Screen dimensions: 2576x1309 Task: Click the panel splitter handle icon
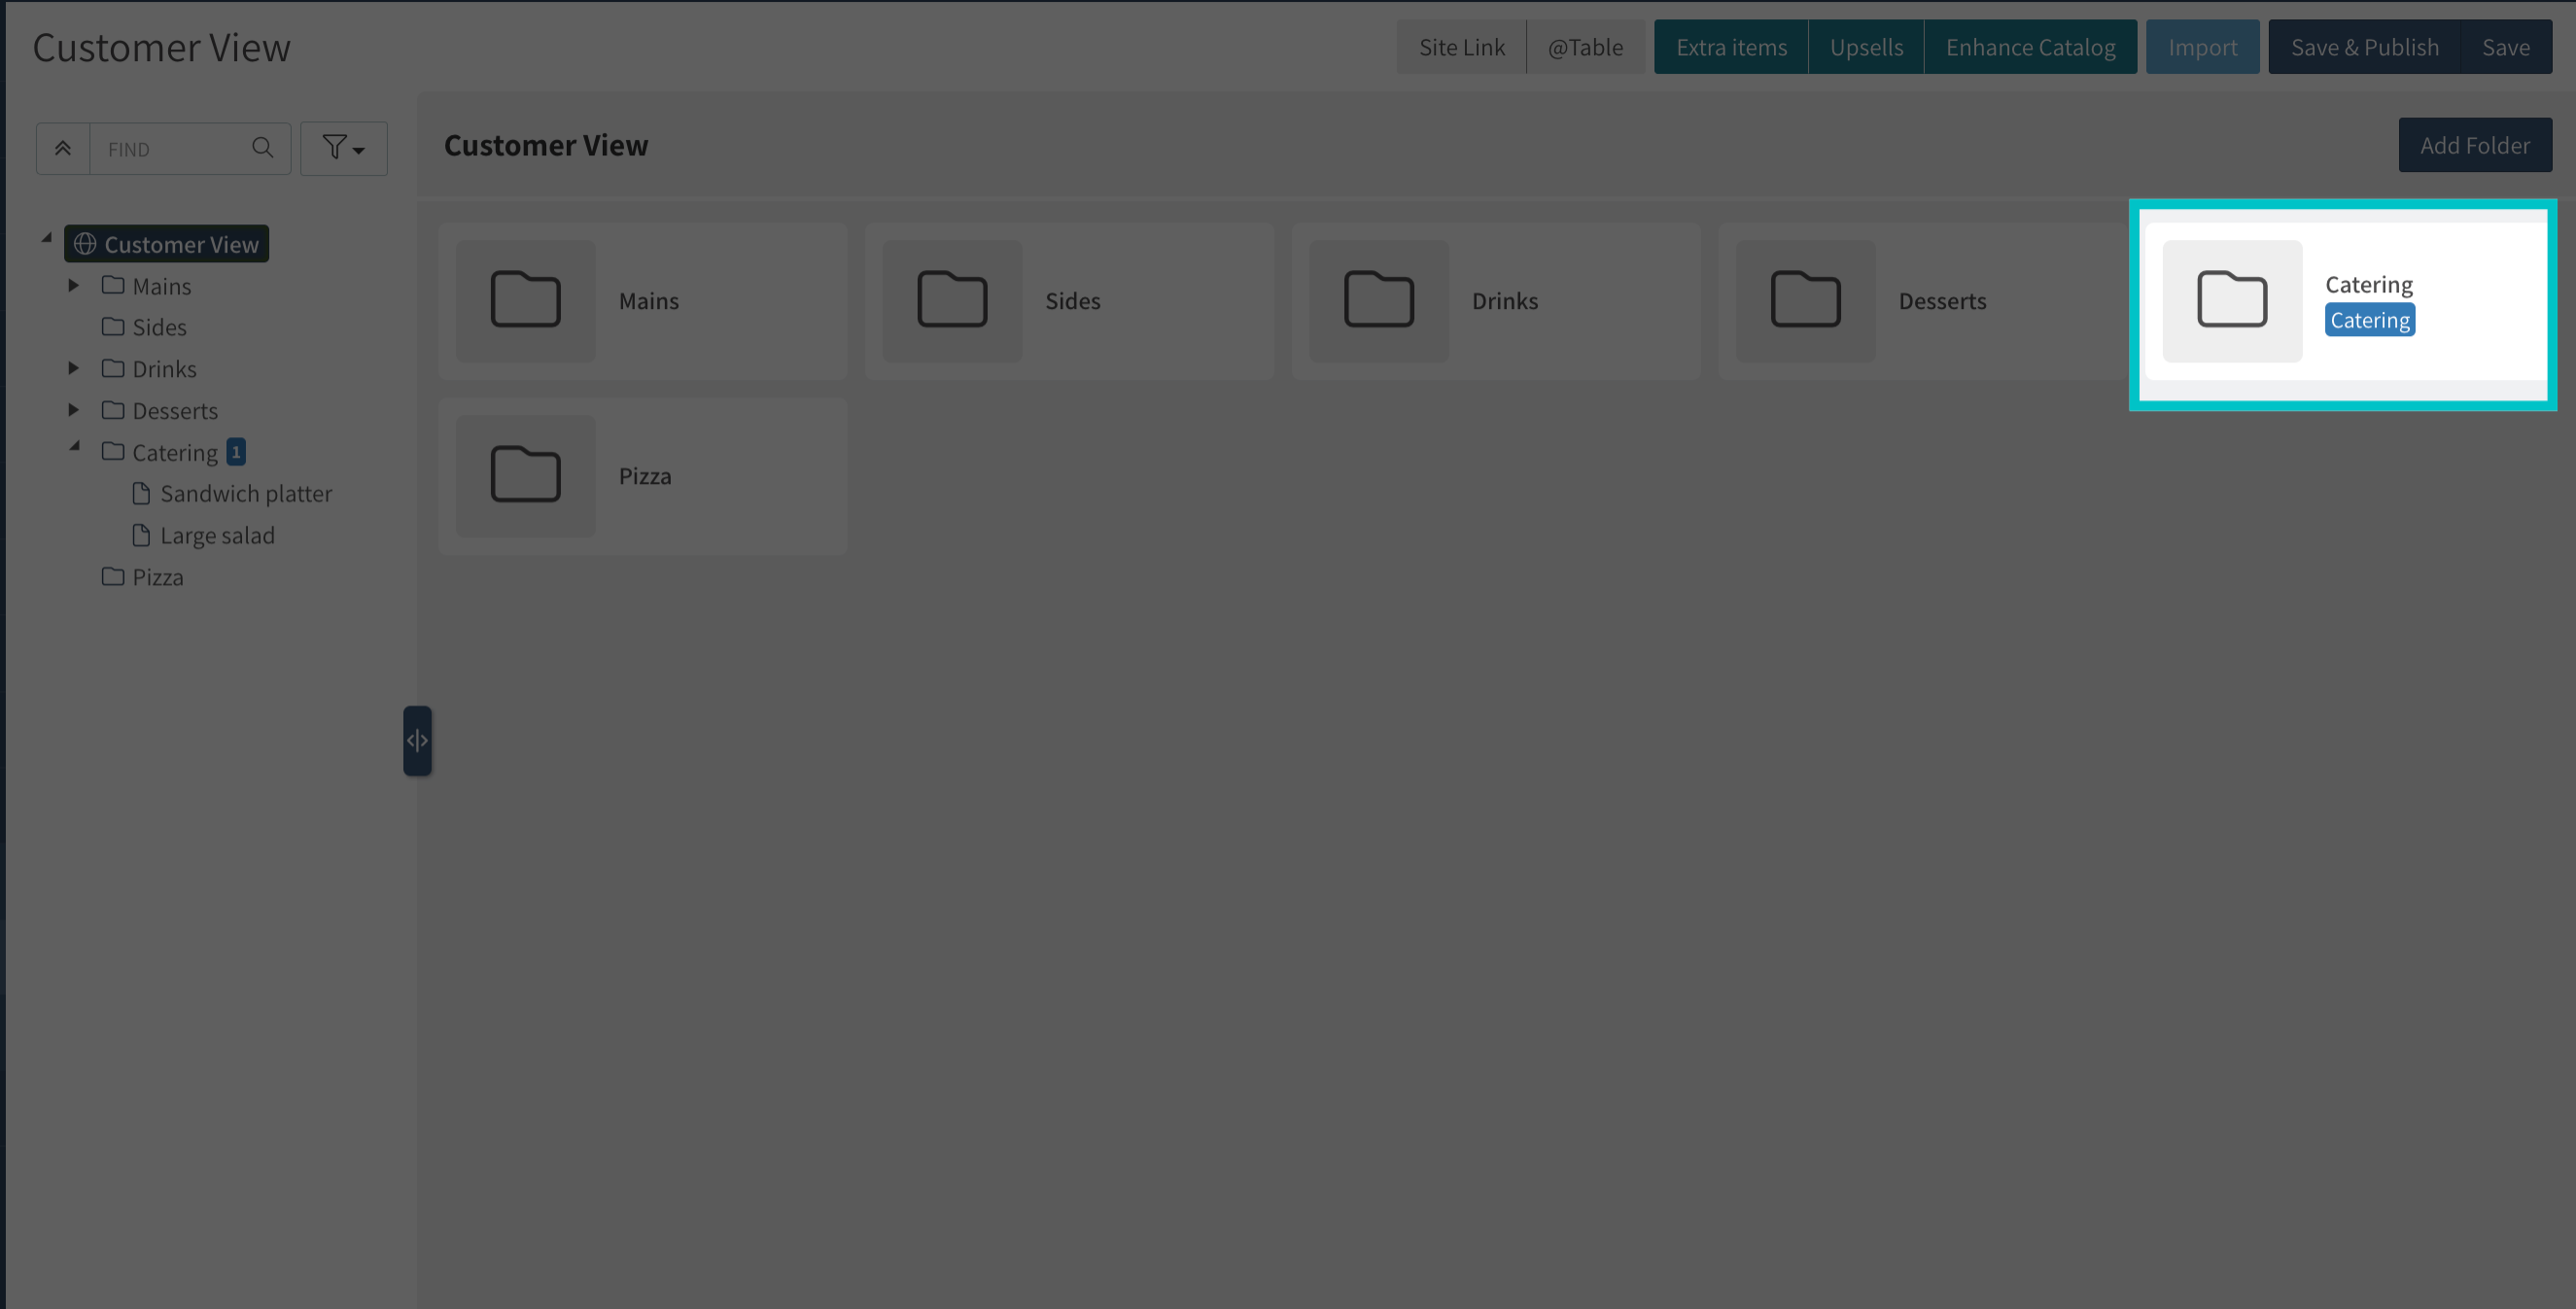click(417, 741)
